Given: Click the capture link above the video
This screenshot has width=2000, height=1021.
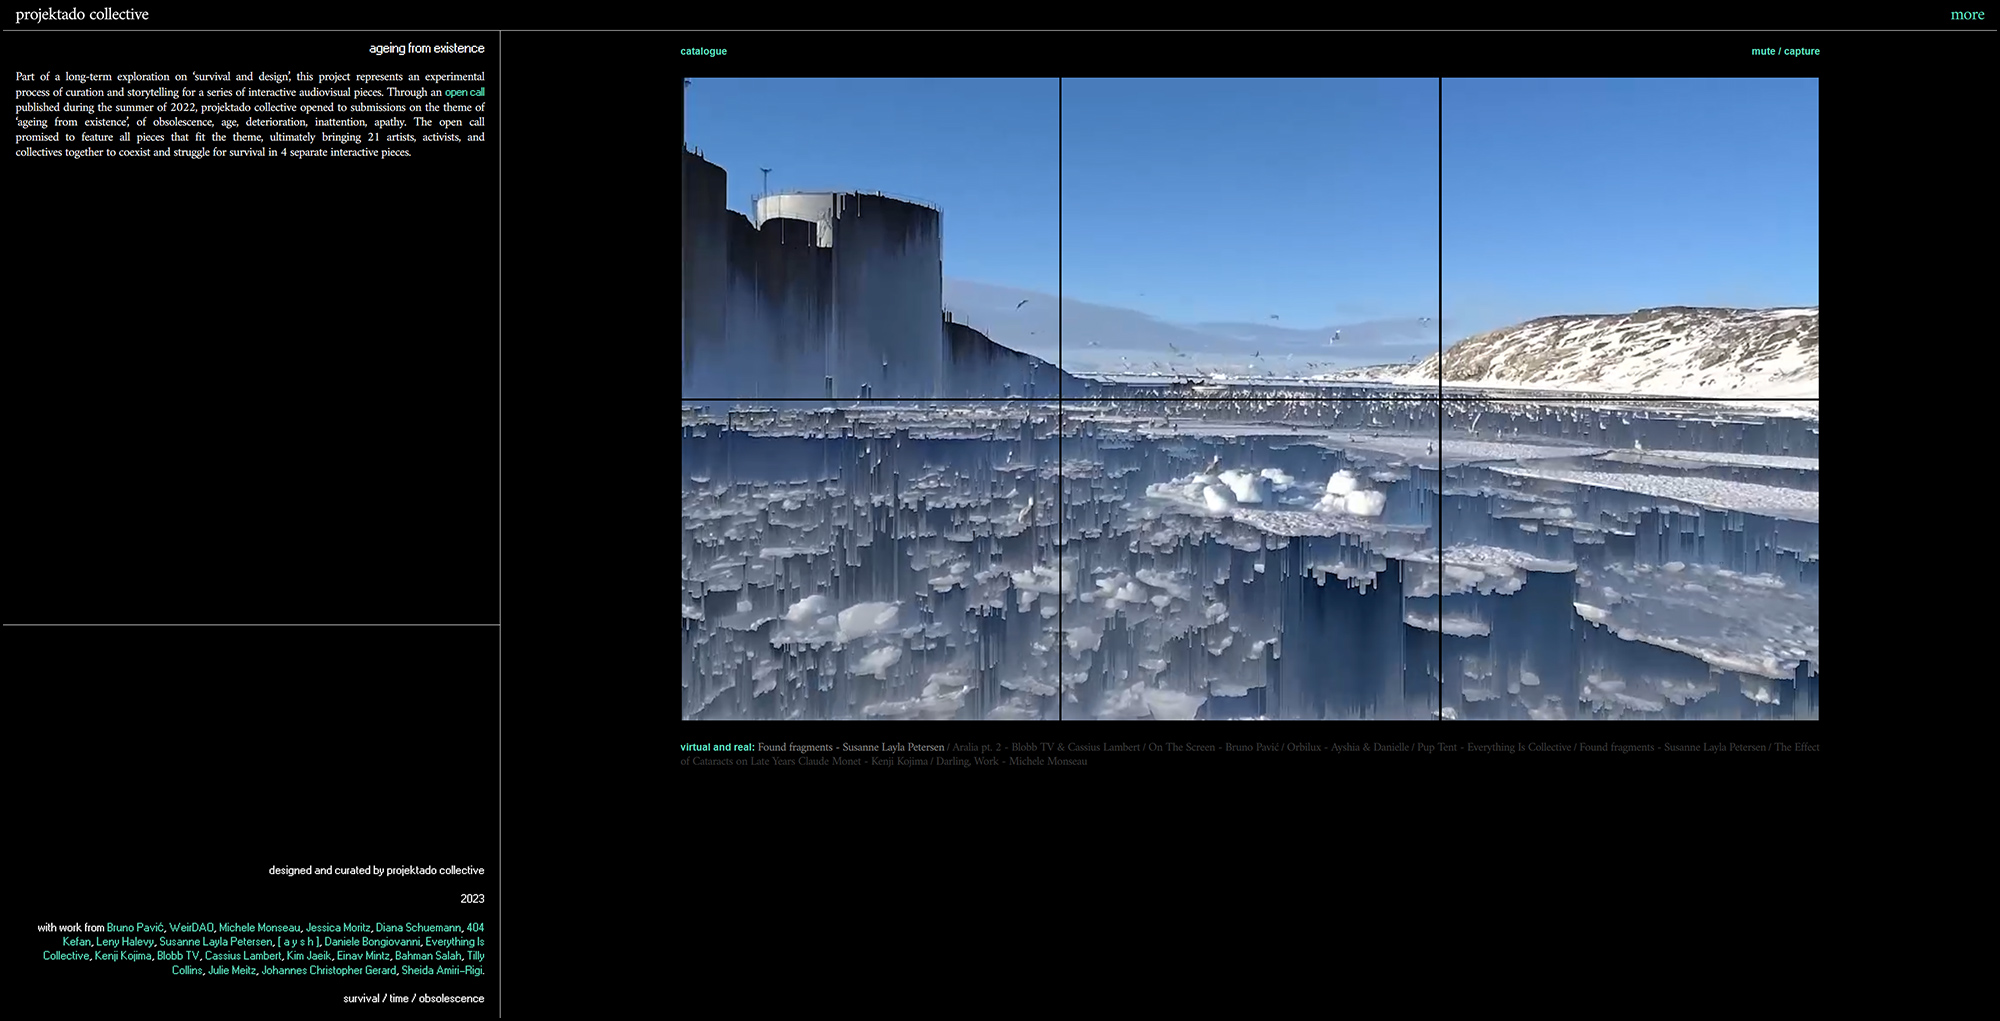Looking at the screenshot, I should [1802, 51].
